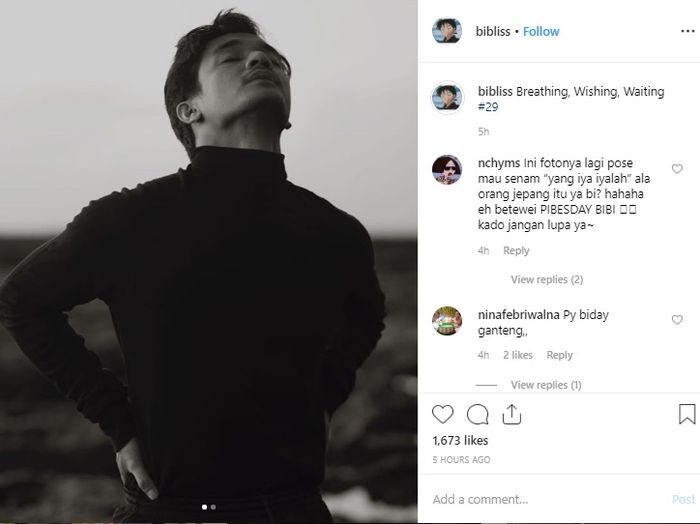Image resolution: width=700 pixels, height=524 pixels.
Task: View the 1,673 likes list
Action: click(x=460, y=440)
